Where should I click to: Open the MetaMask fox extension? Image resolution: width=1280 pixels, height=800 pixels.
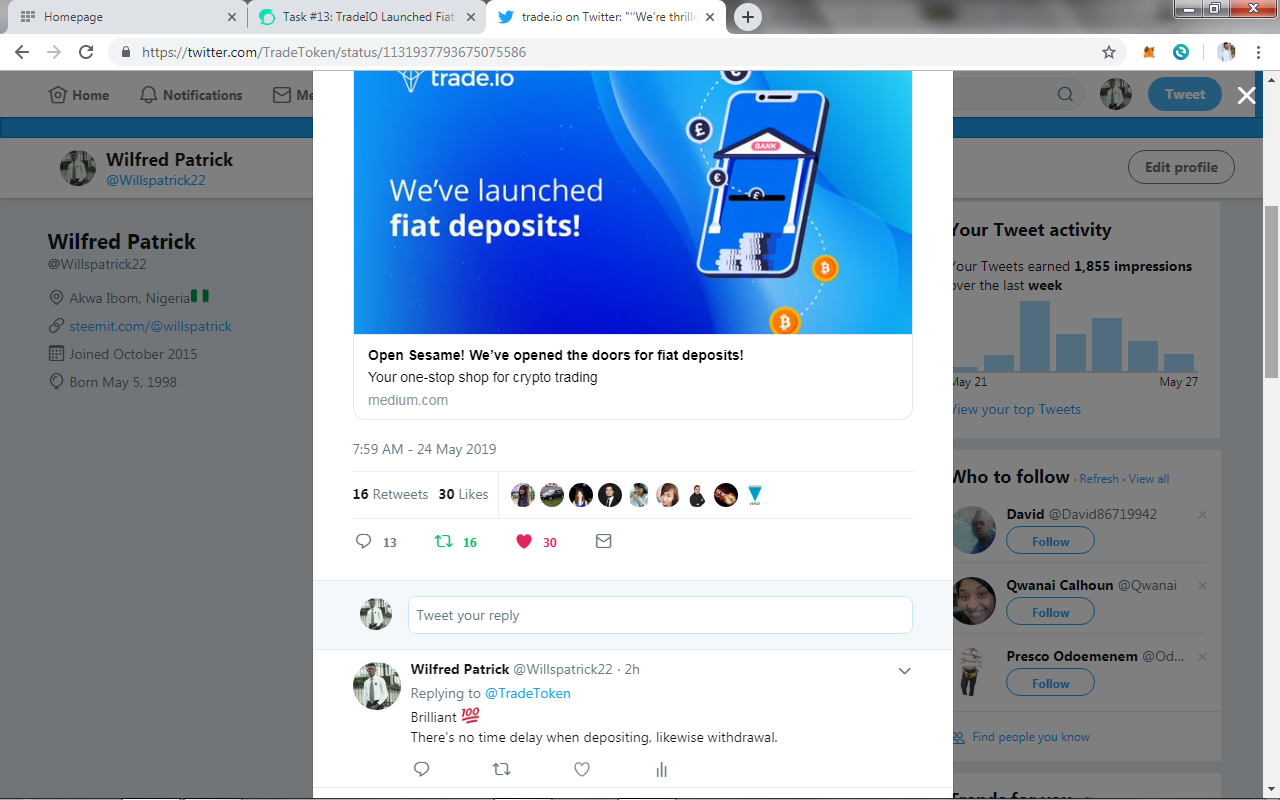pos(1151,52)
